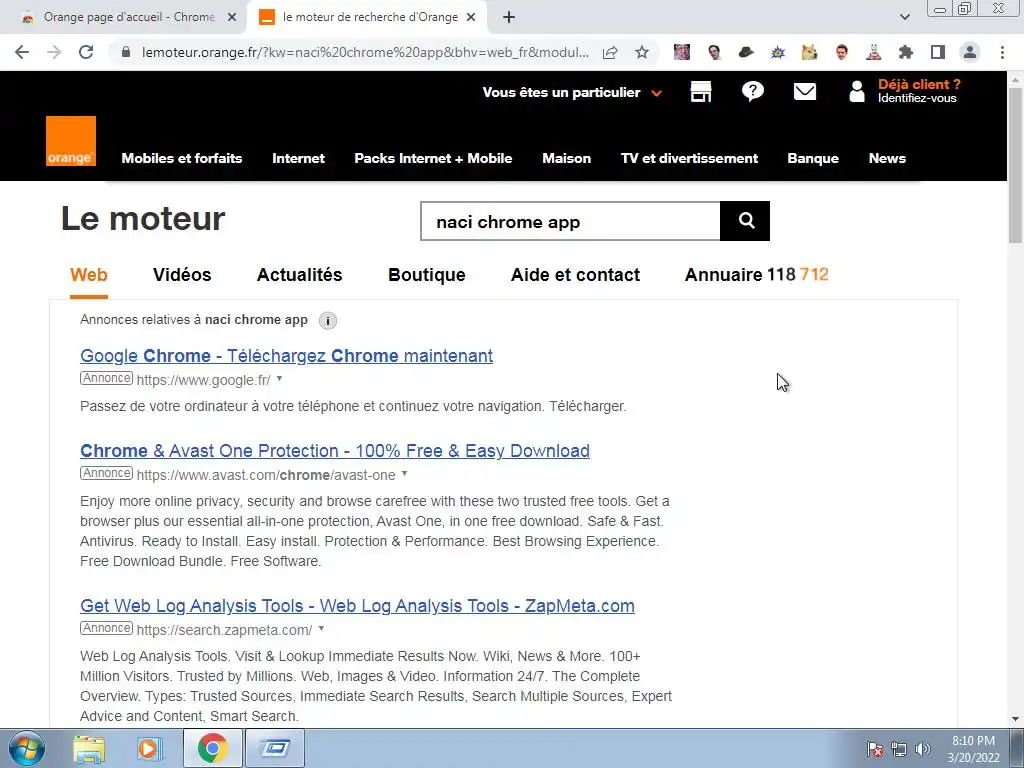Expand the avast.com ad URL arrow
This screenshot has height=768, width=1024.
click(x=404, y=474)
